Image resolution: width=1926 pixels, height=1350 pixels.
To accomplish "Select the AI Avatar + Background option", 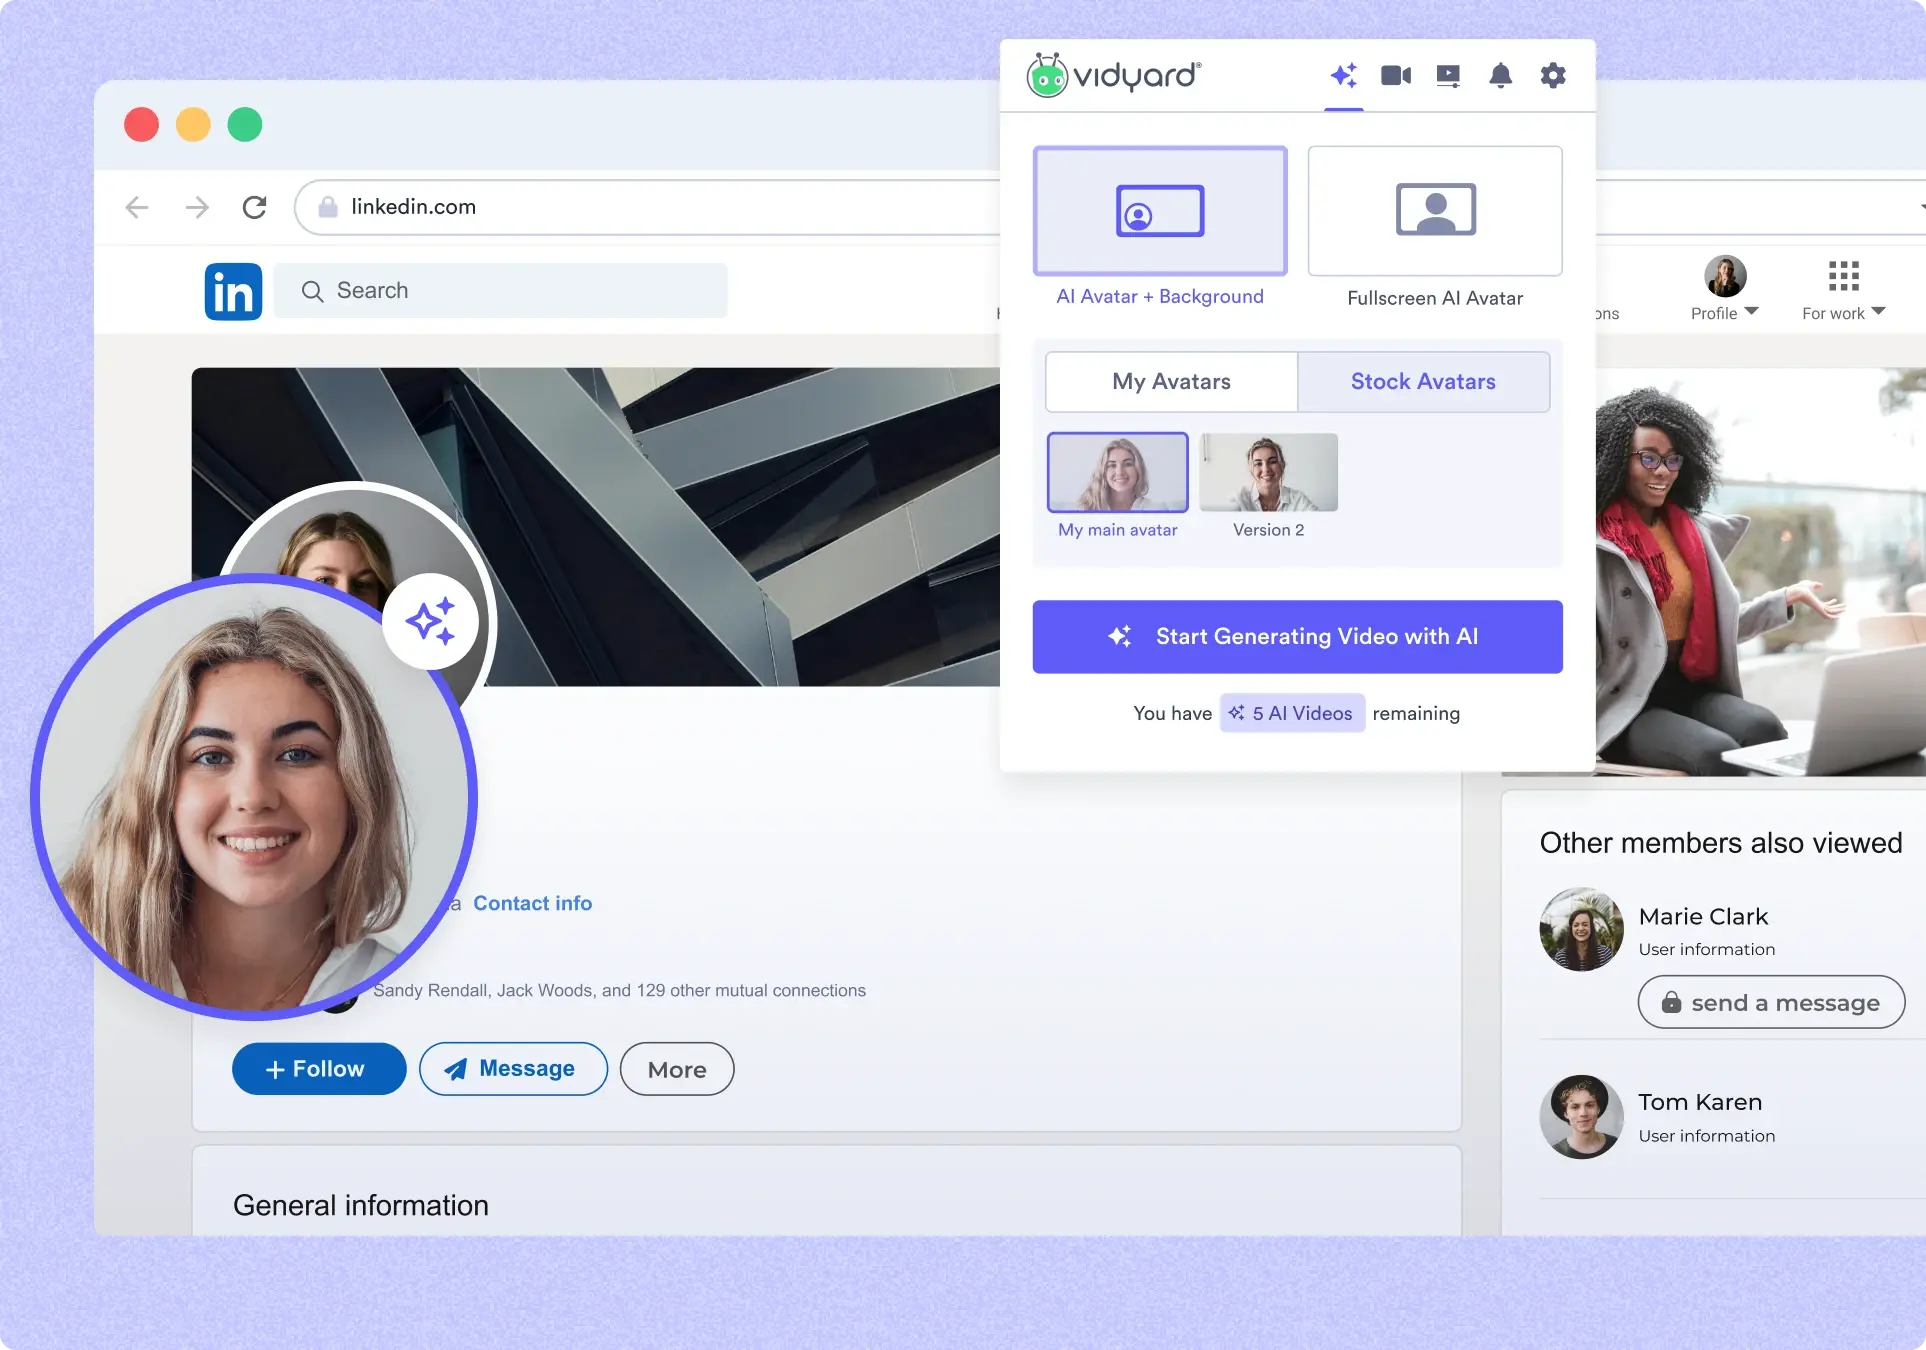I will coord(1159,211).
